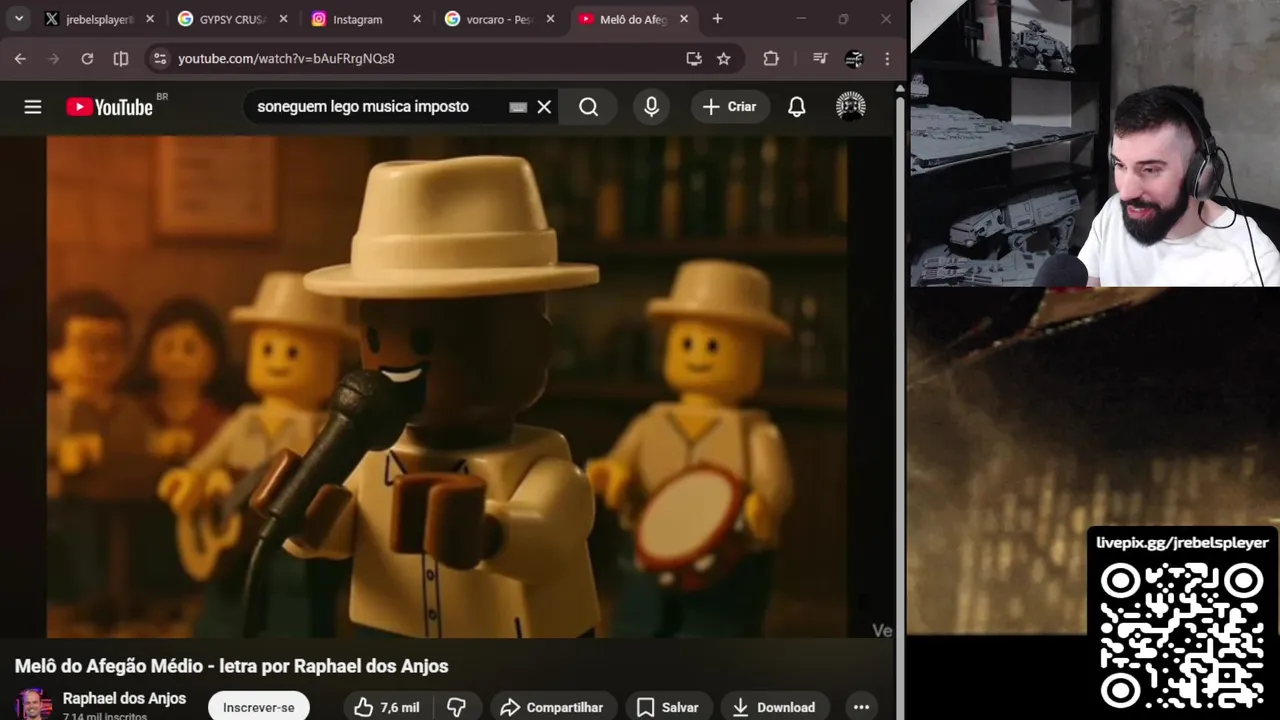Clear the YouTube search query

click(544, 107)
